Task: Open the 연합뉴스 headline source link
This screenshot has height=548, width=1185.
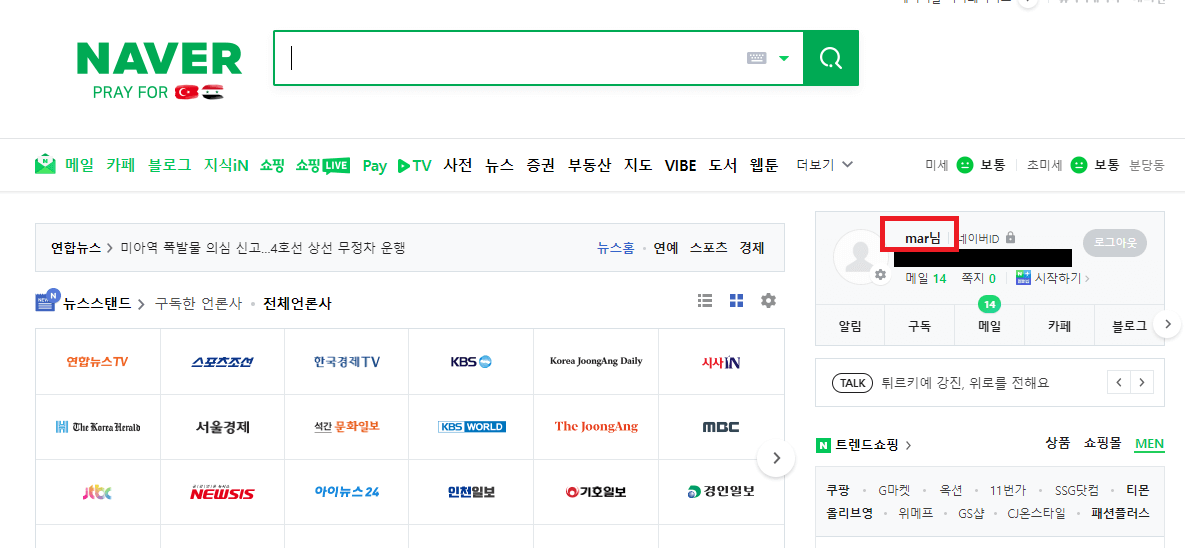Action: pyautogui.click(x=76, y=247)
